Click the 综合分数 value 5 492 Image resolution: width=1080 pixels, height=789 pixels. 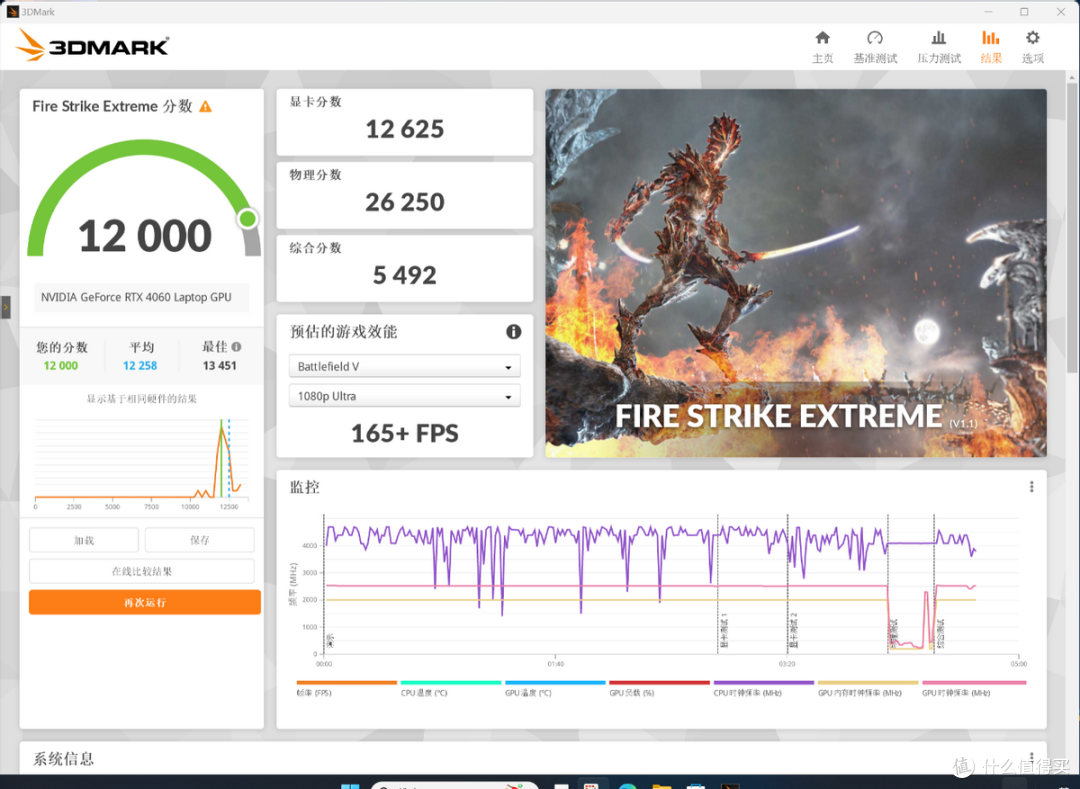(x=404, y=275)
